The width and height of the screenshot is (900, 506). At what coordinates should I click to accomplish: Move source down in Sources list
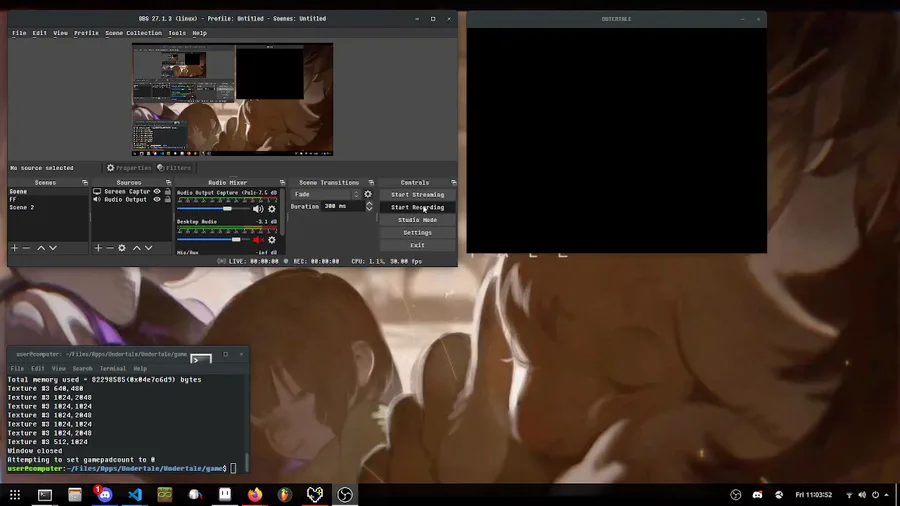[x=149, y=248]
